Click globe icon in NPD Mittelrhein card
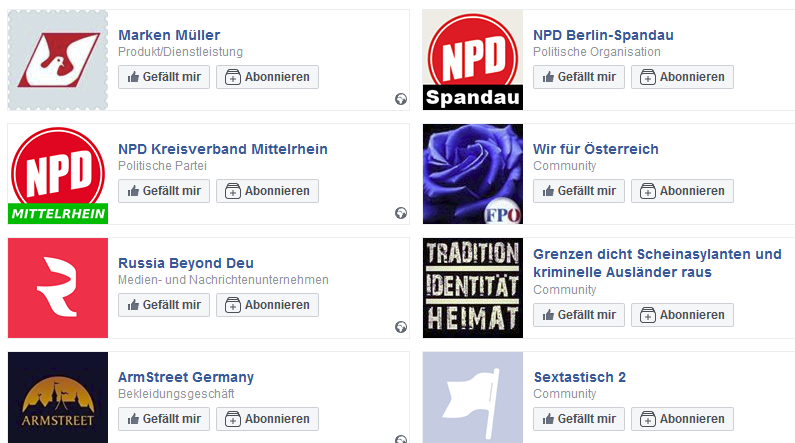The image size is (795, 443). coord(401,212)
